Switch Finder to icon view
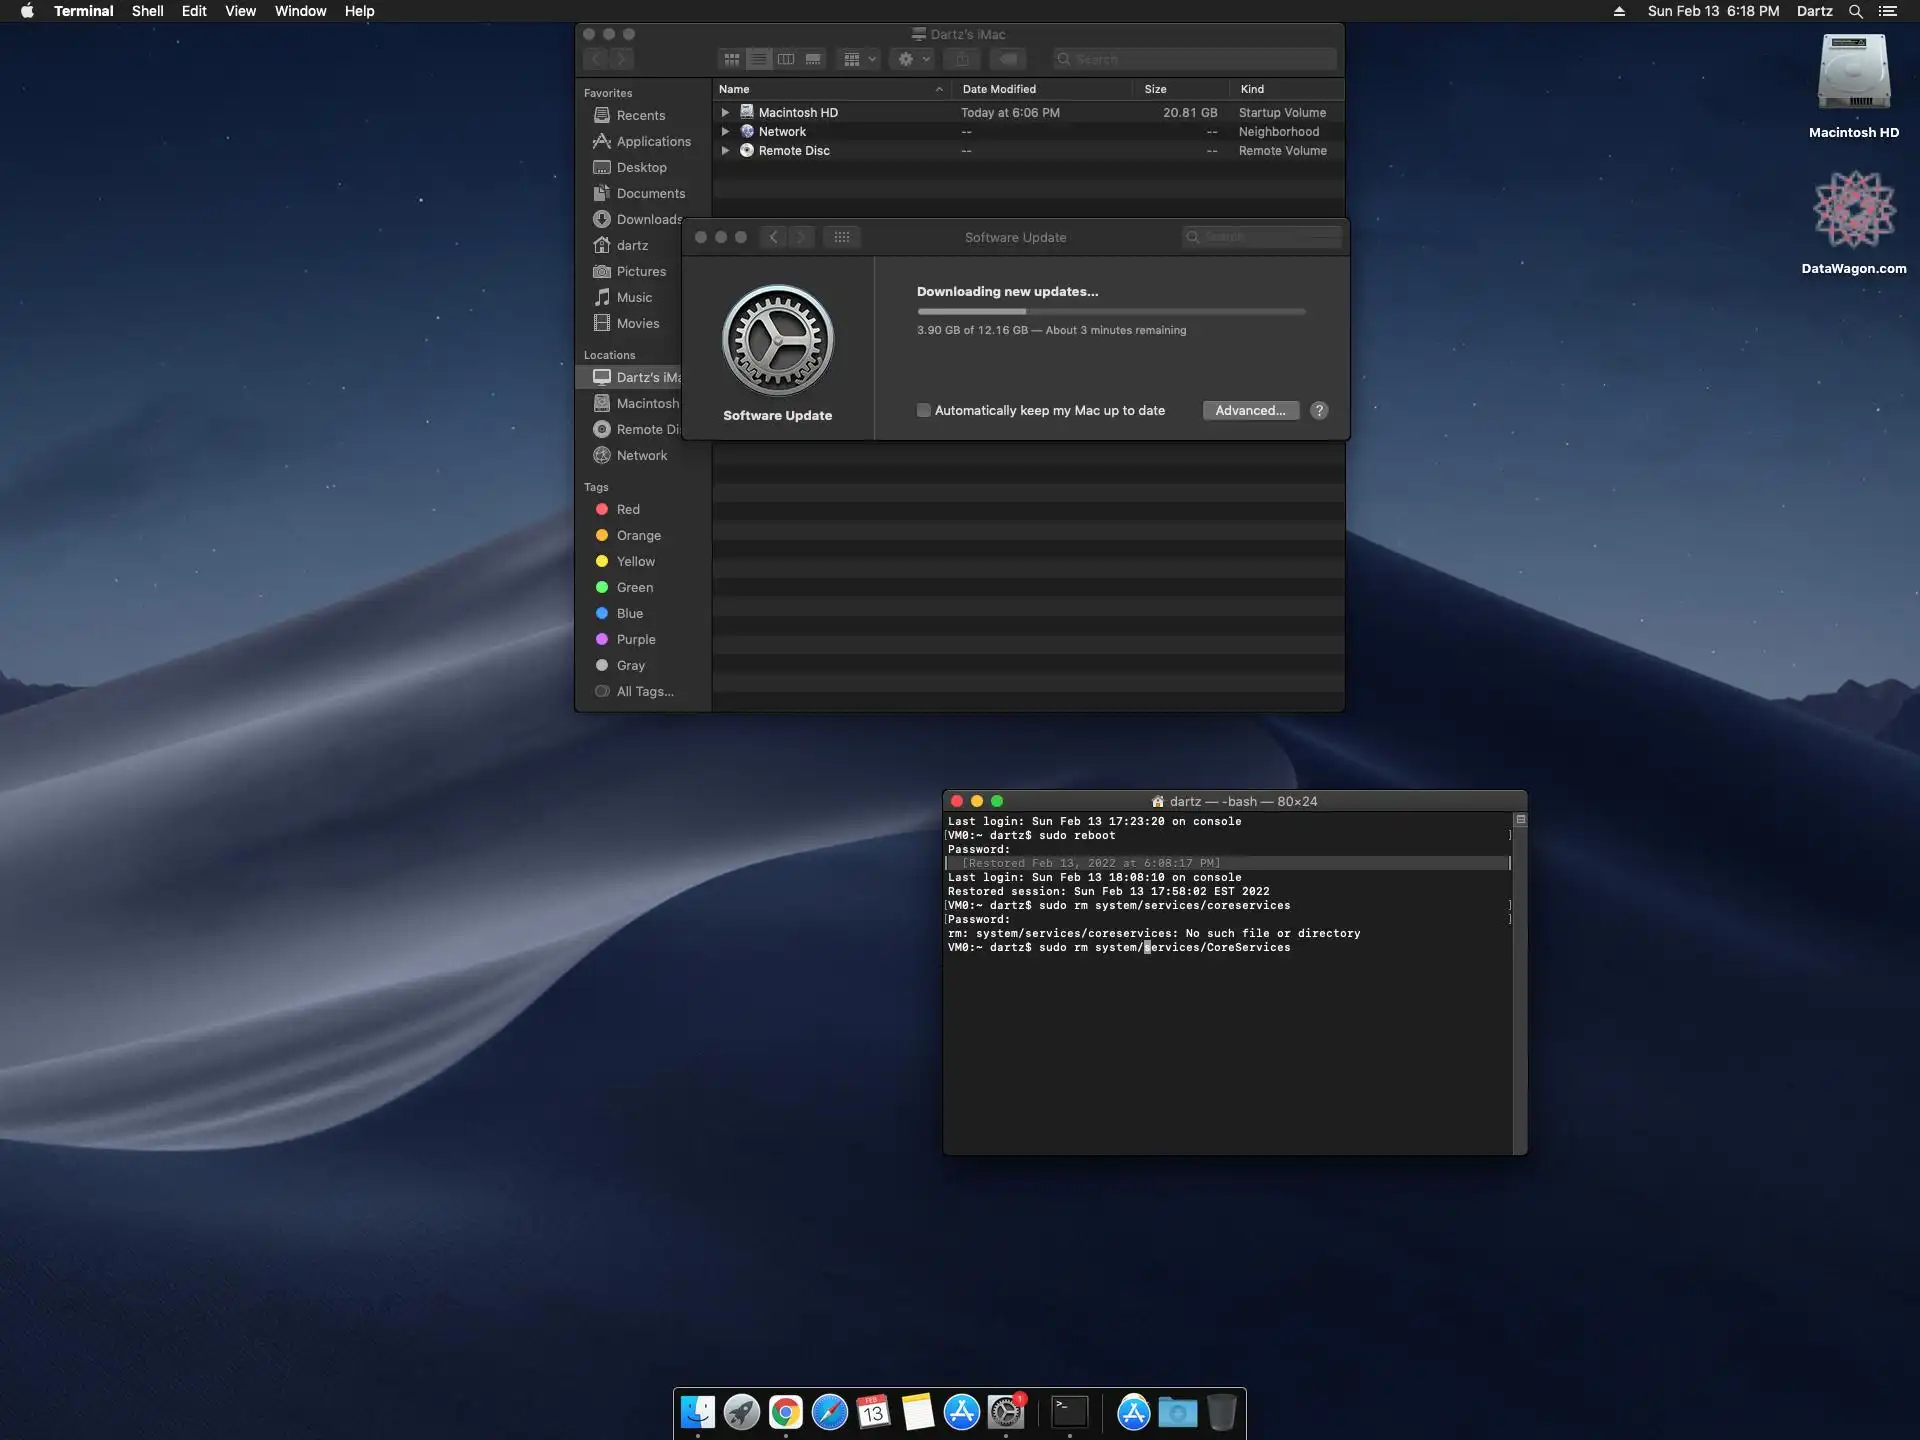The height and width of the screenshot is (1440, 1920). click(732, 59)
